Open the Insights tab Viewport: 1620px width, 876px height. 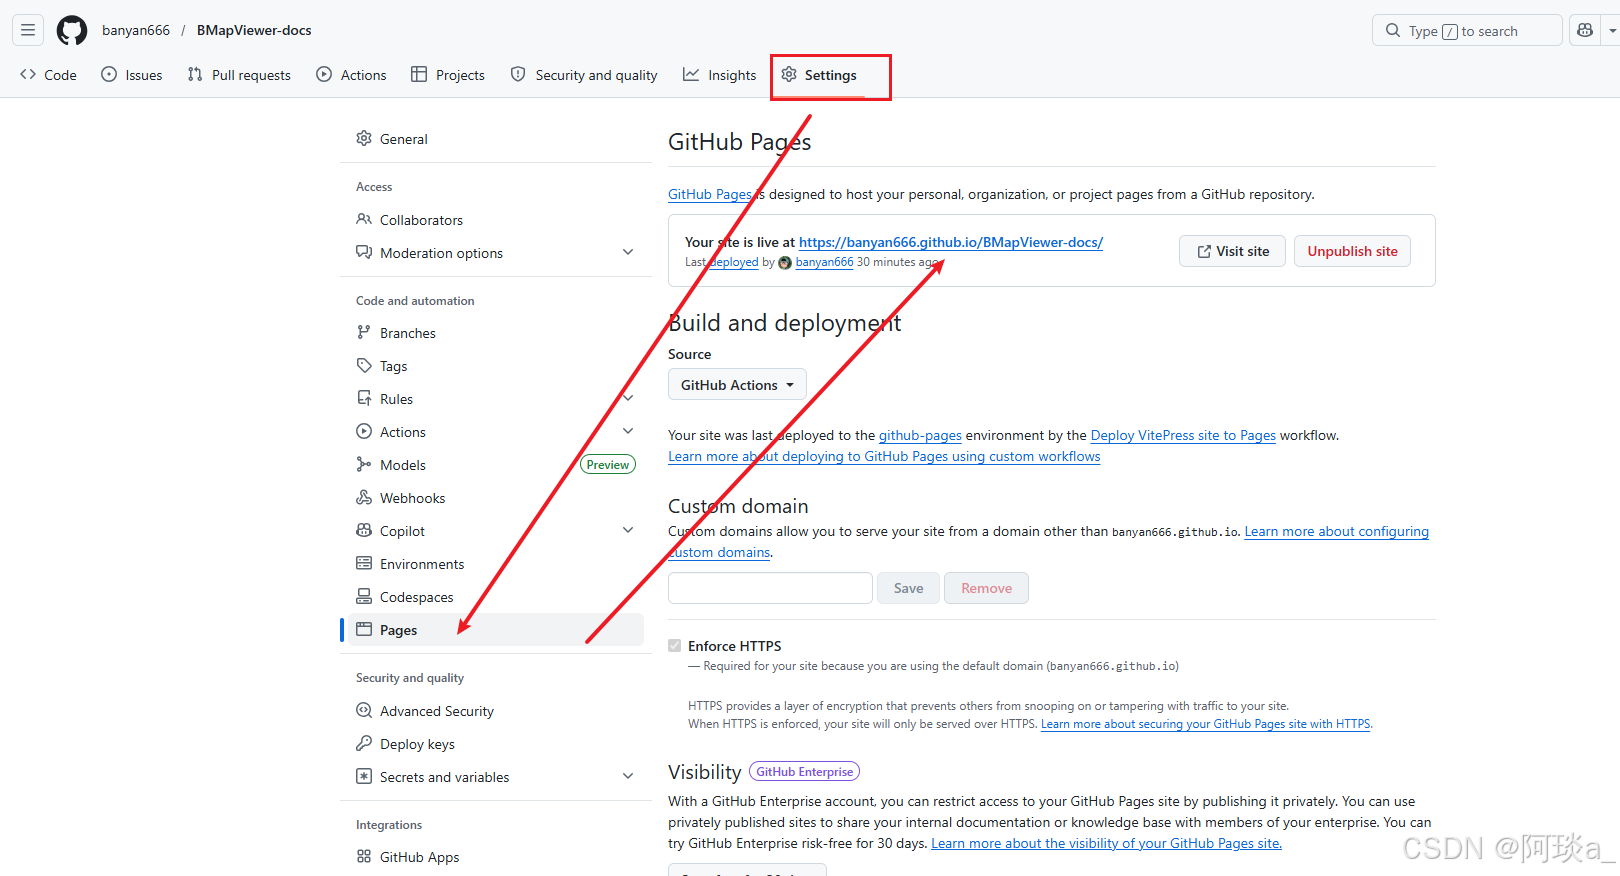tap(720, 75)
